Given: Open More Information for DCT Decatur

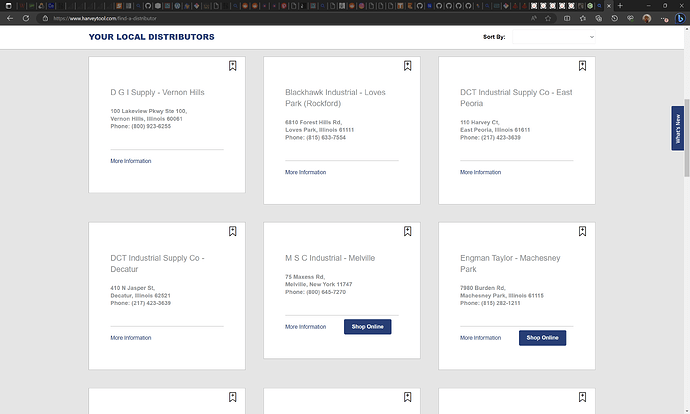Looking at the screenshot, I should point(131,338).
